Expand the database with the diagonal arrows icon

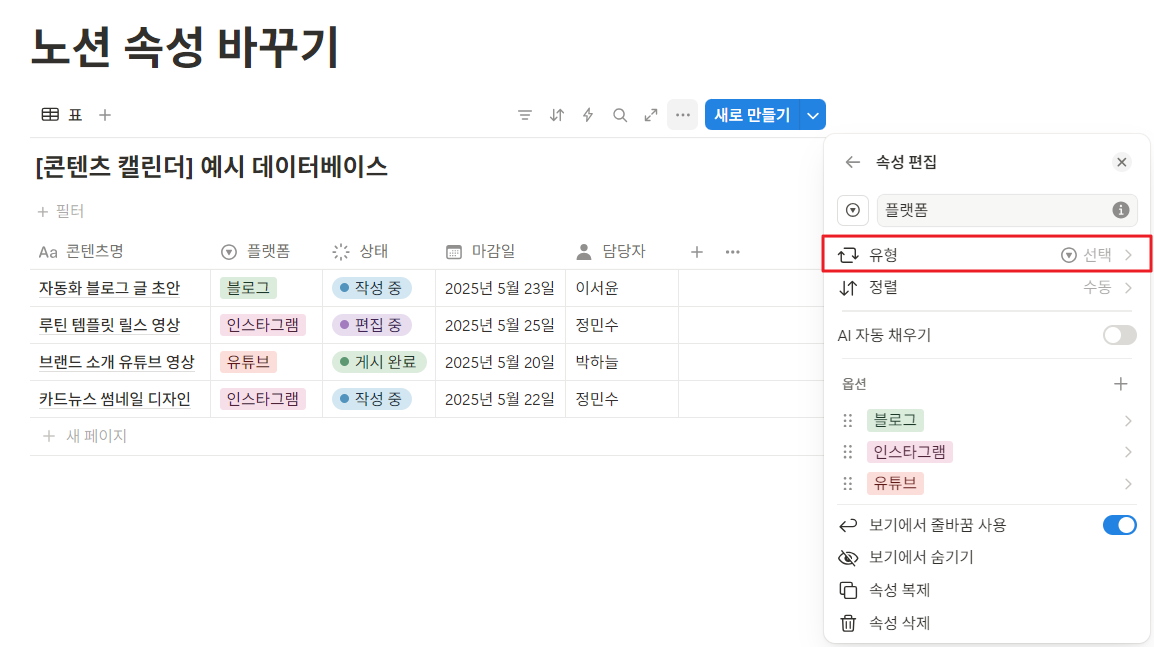click(650, 114)
